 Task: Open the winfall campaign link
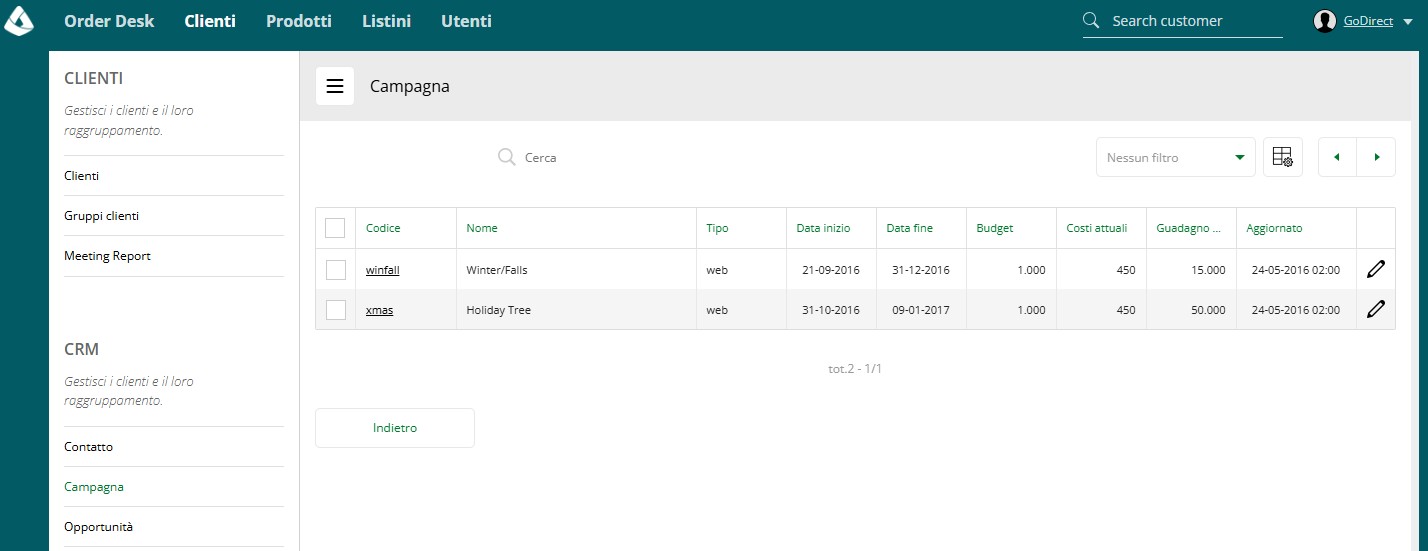383,270
